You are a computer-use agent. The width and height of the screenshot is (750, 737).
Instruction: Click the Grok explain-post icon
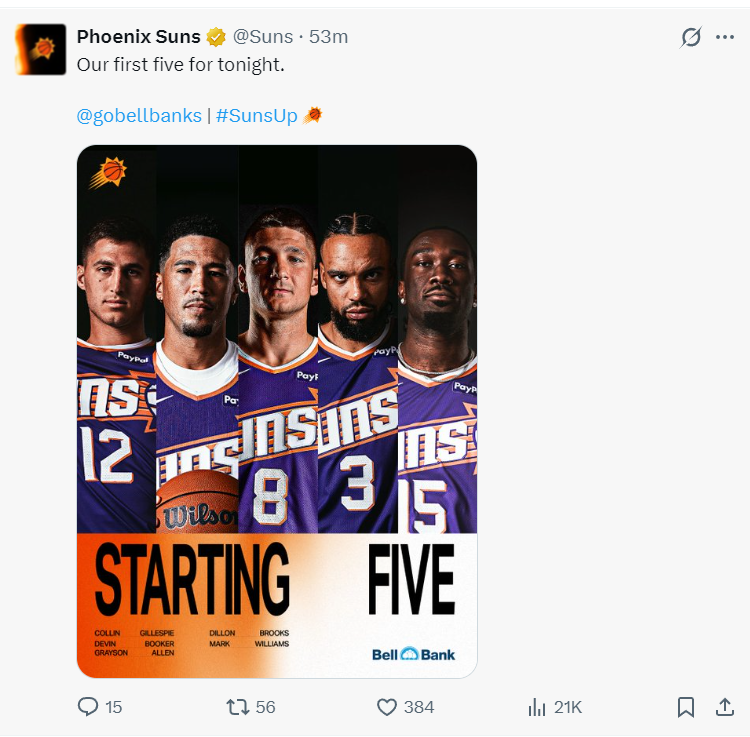point(691,37)
